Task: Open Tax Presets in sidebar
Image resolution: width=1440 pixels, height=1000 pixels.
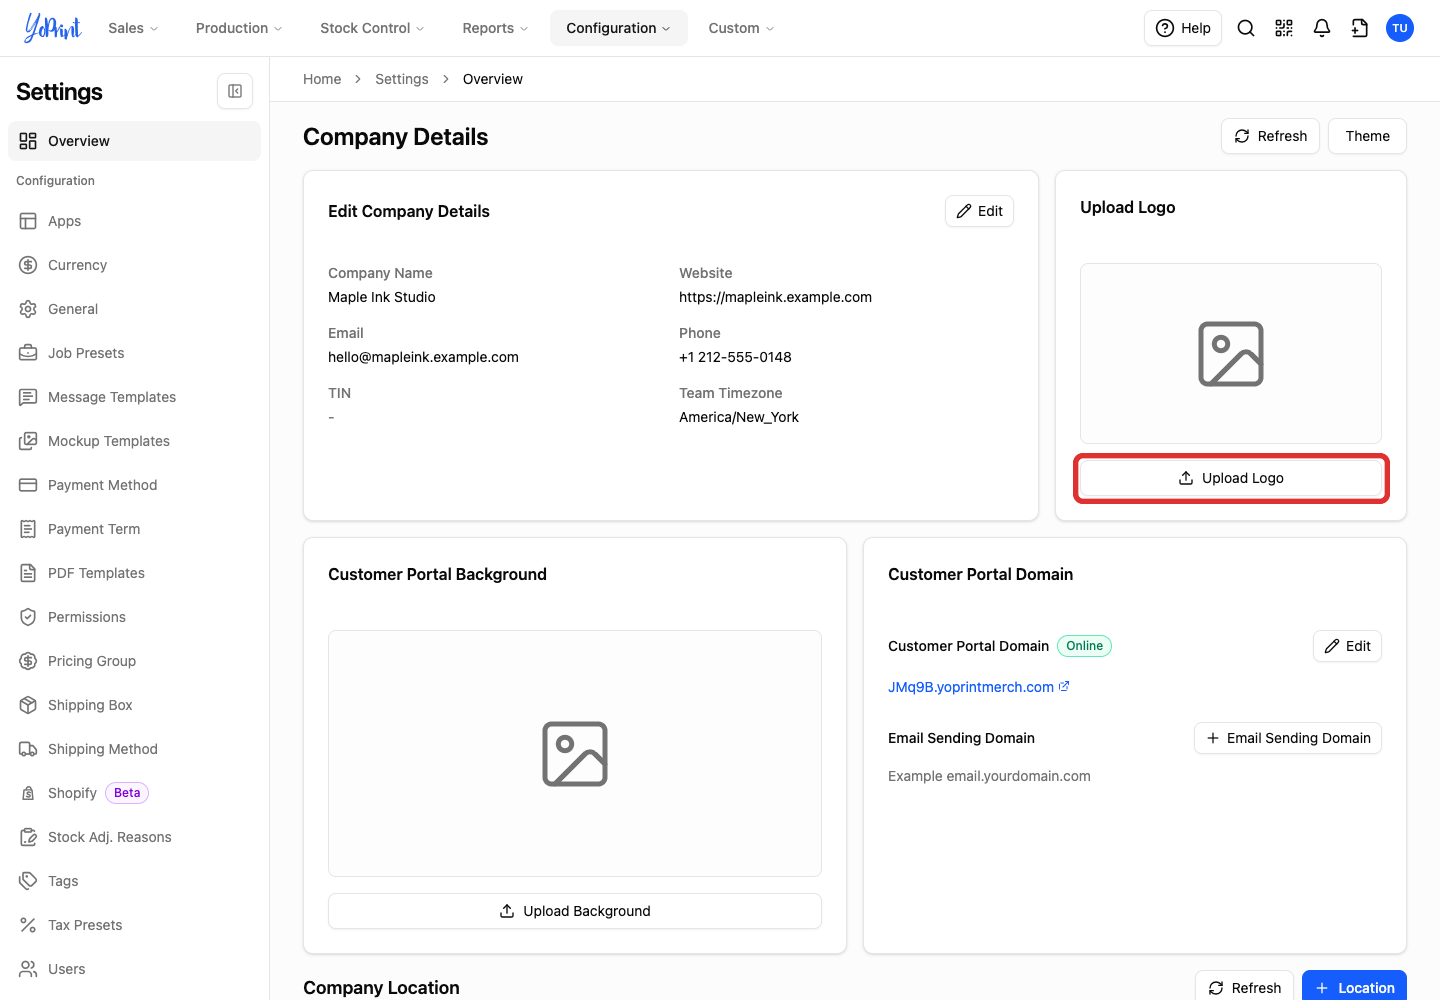Action: (x=134, y=925)
